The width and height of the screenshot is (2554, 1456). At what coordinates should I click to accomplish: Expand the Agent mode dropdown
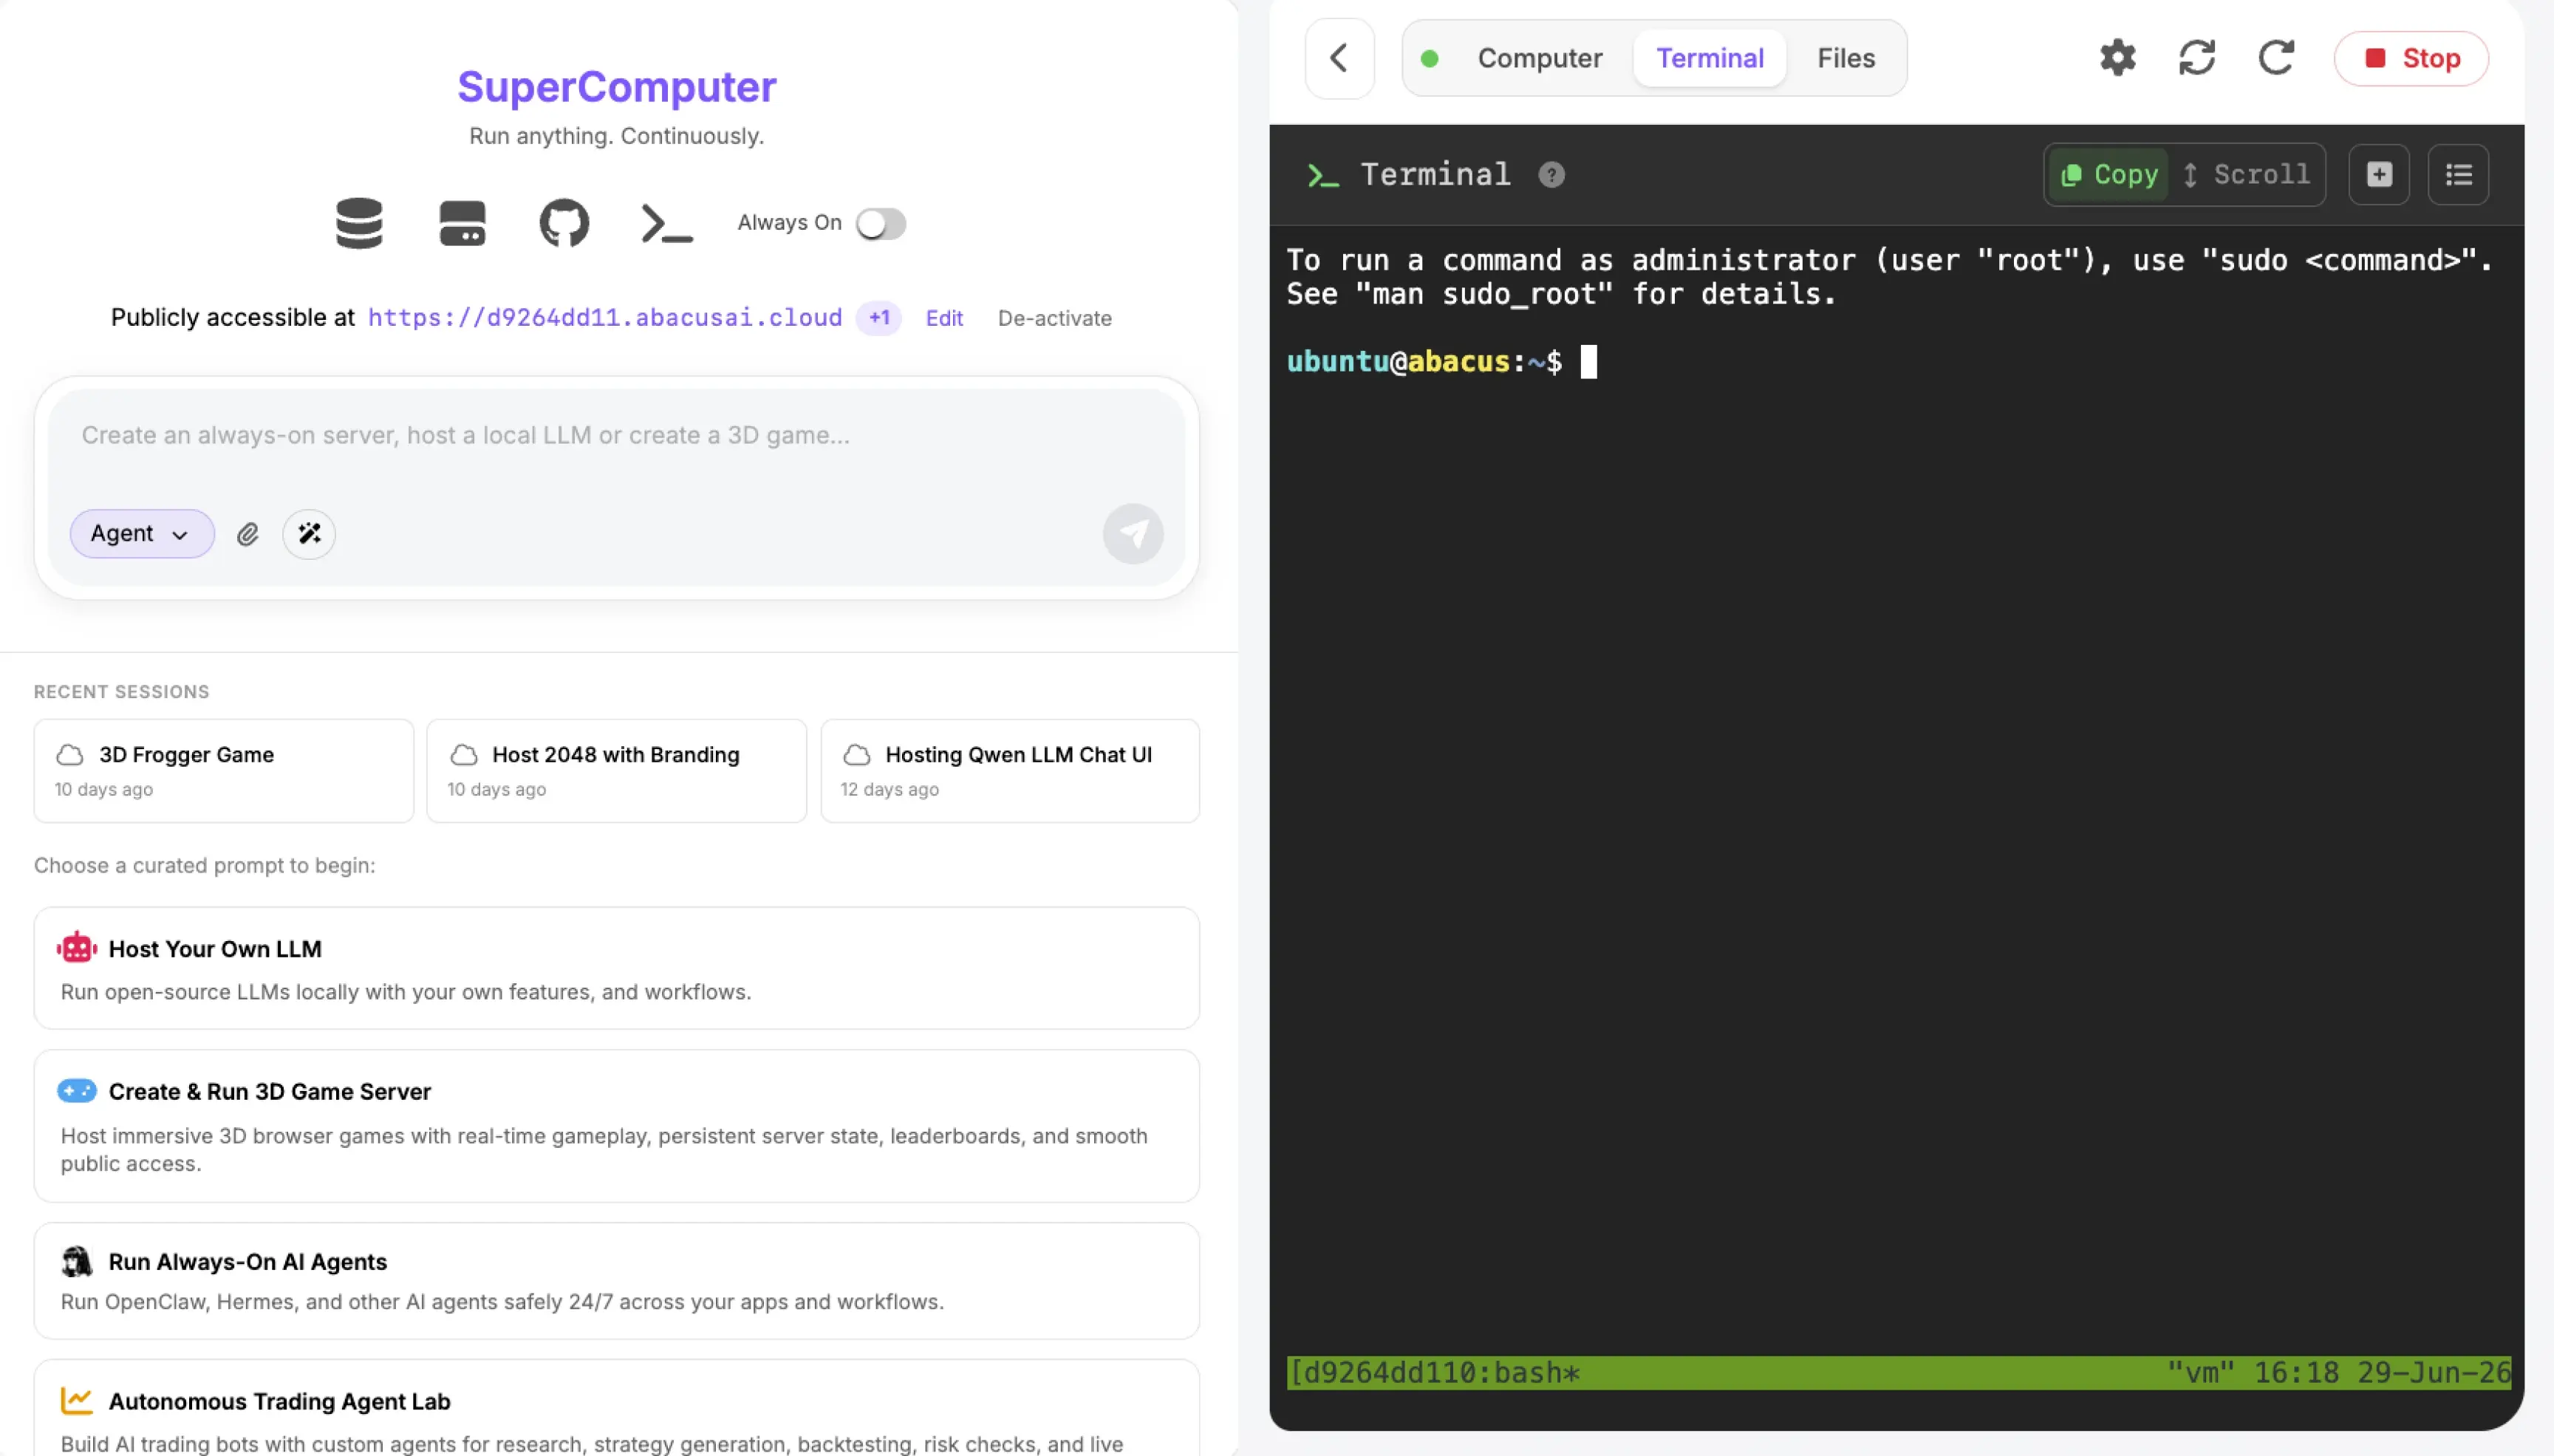tap(141, 534)
